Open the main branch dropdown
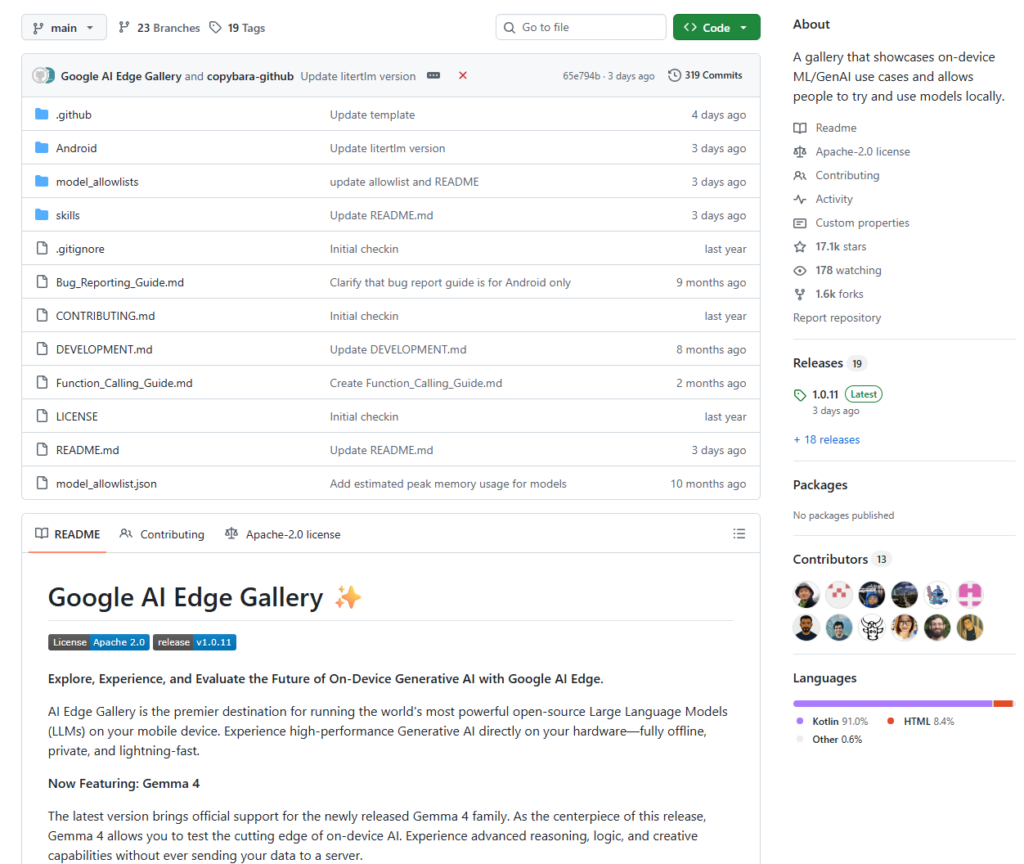The width and height of the screenshot is (1024, 864). point(64,28)
